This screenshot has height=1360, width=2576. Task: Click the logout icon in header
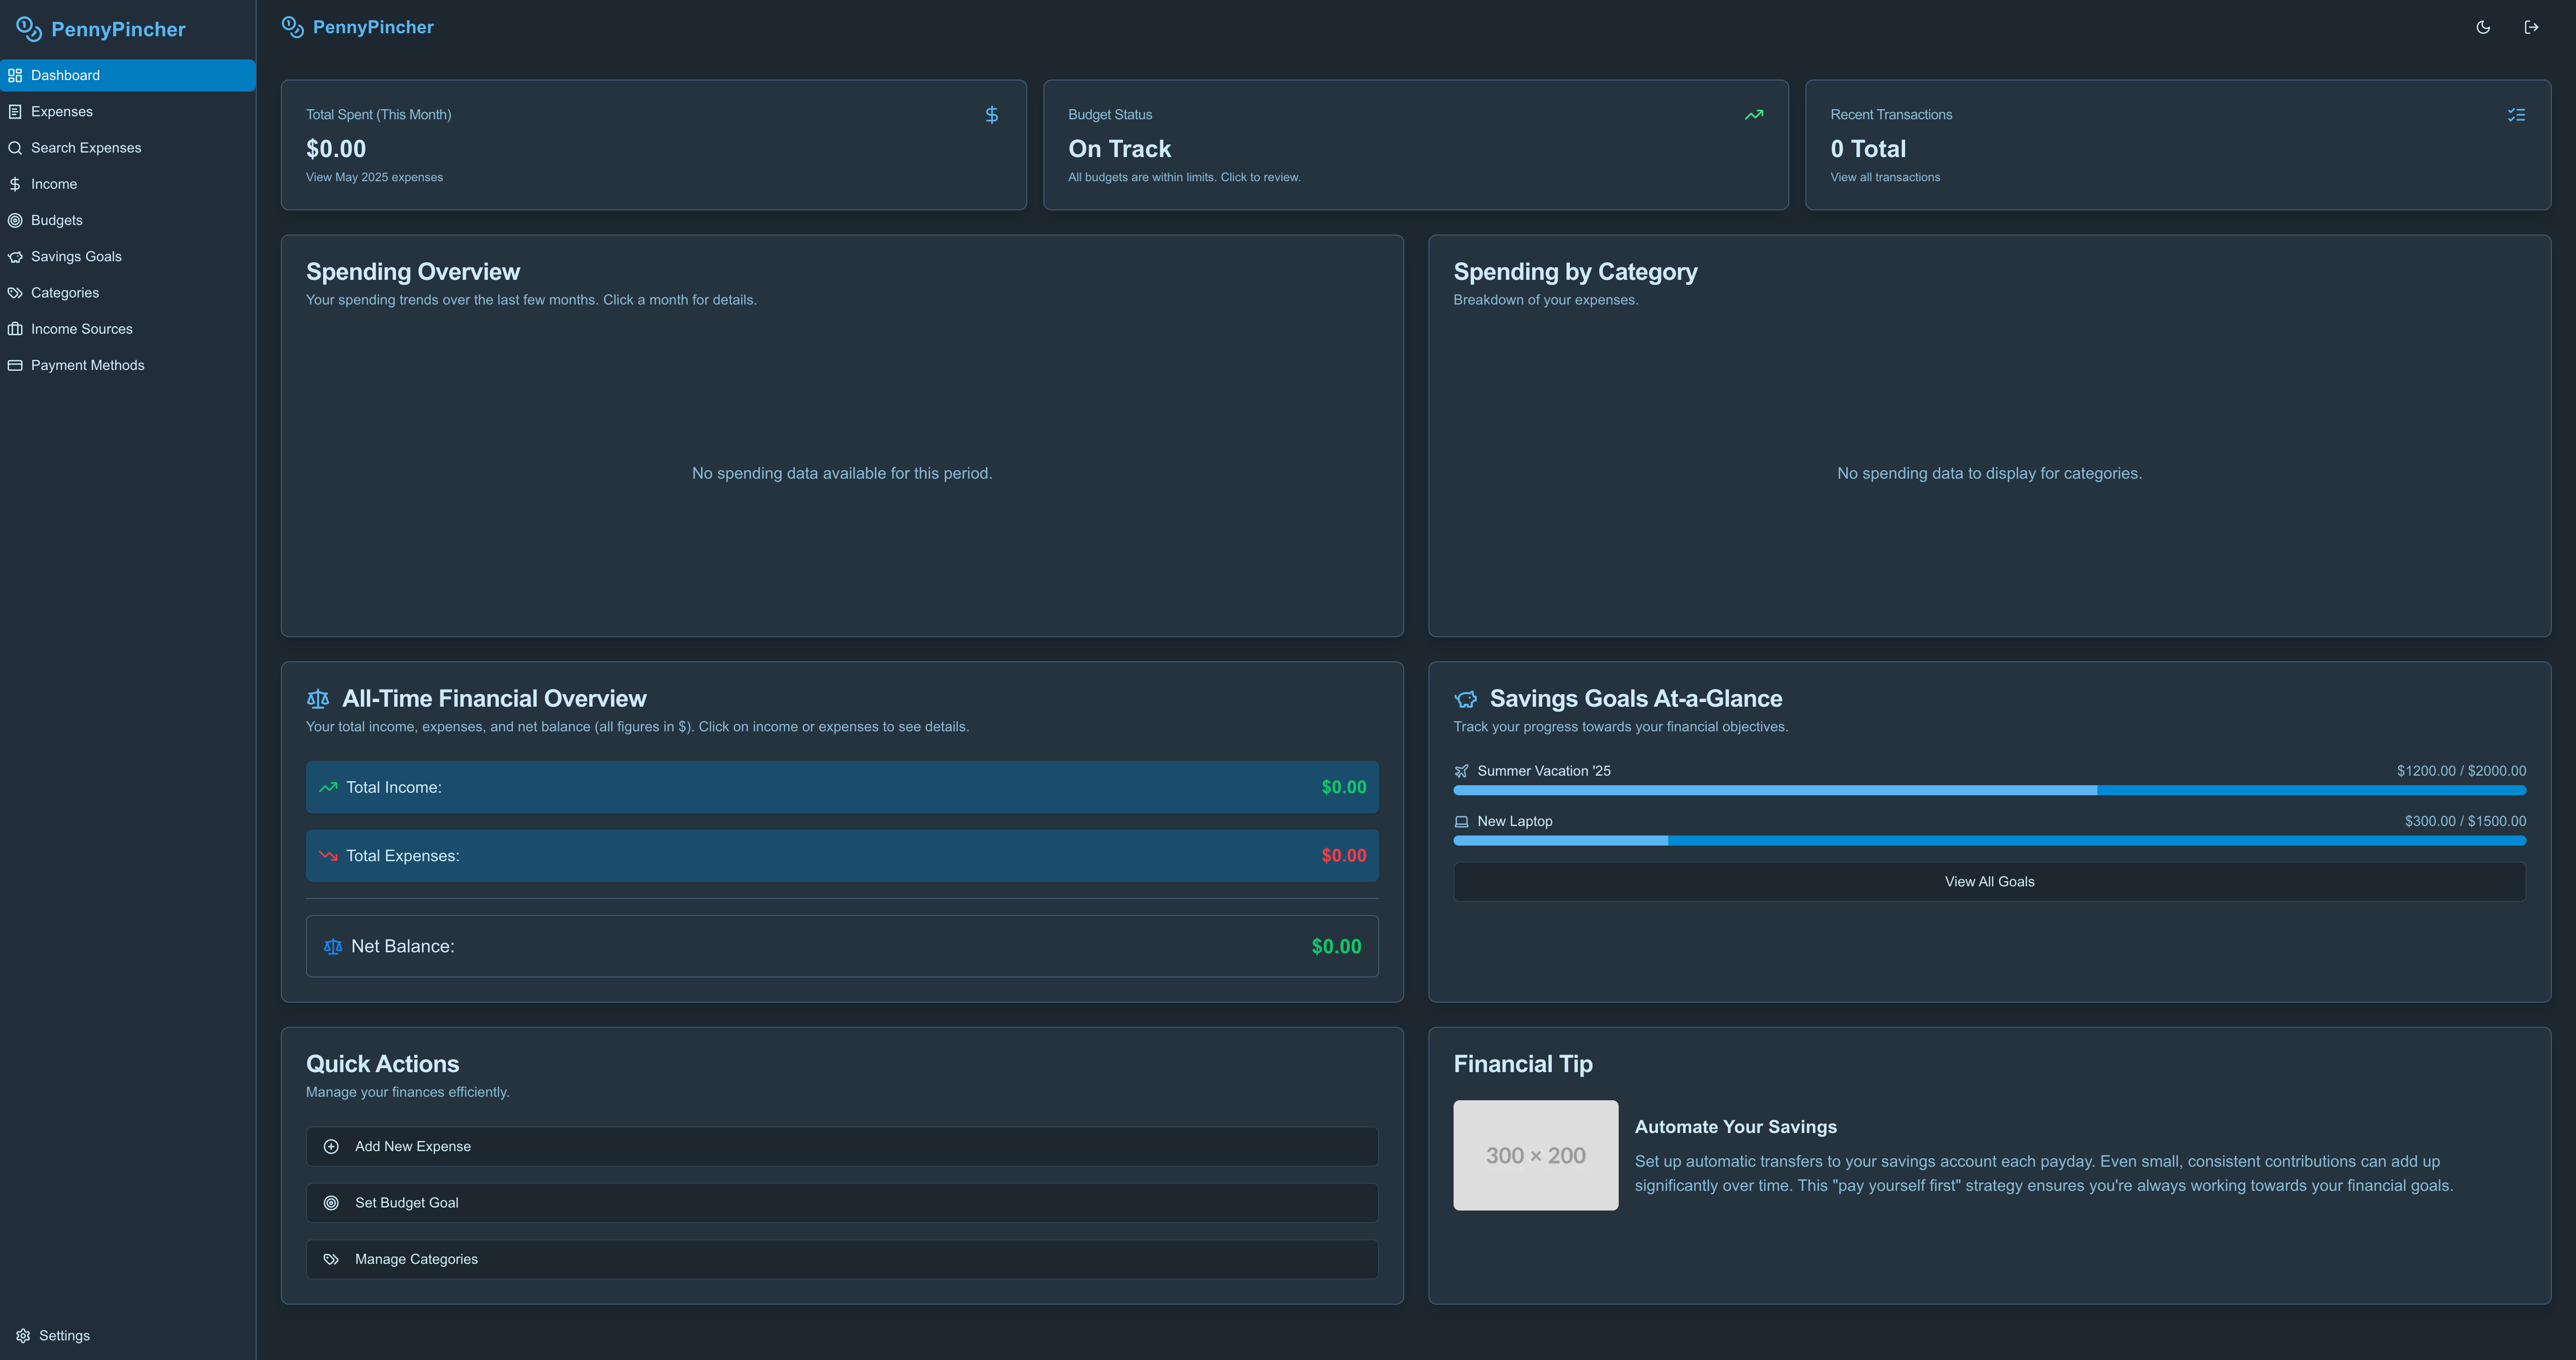[2531, 27]
